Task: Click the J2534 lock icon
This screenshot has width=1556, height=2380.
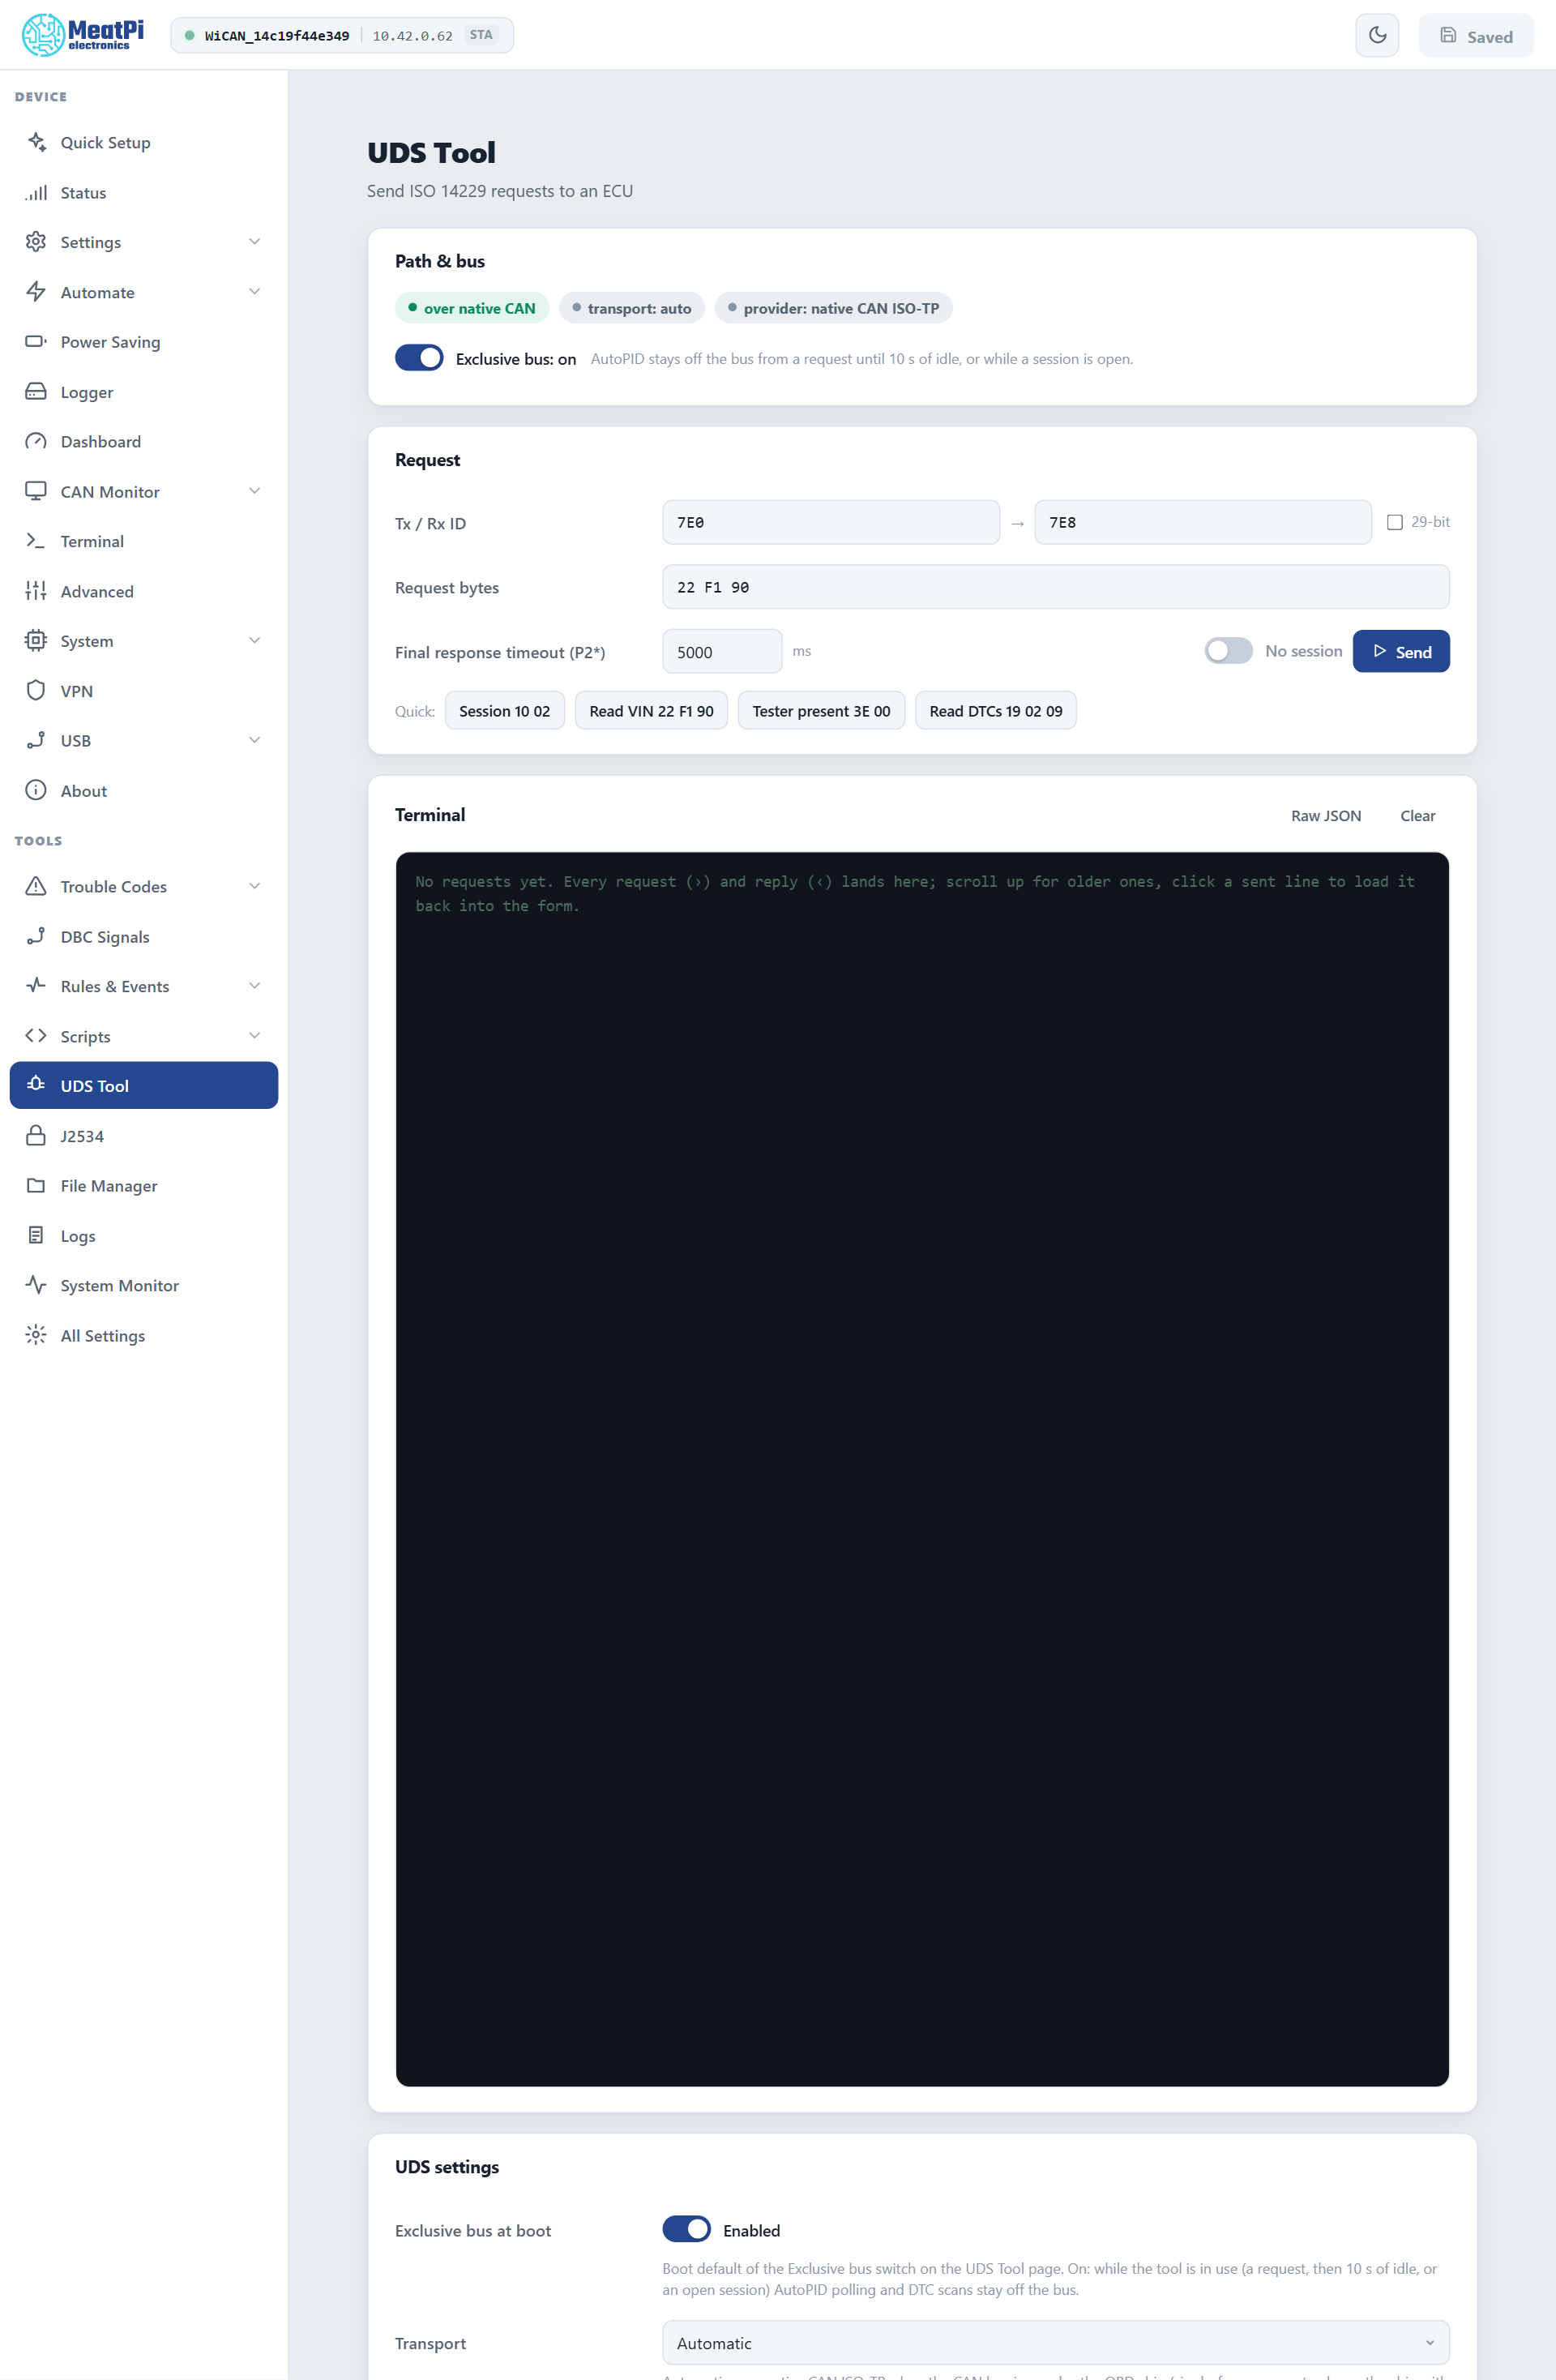Action: (36, 1136)
